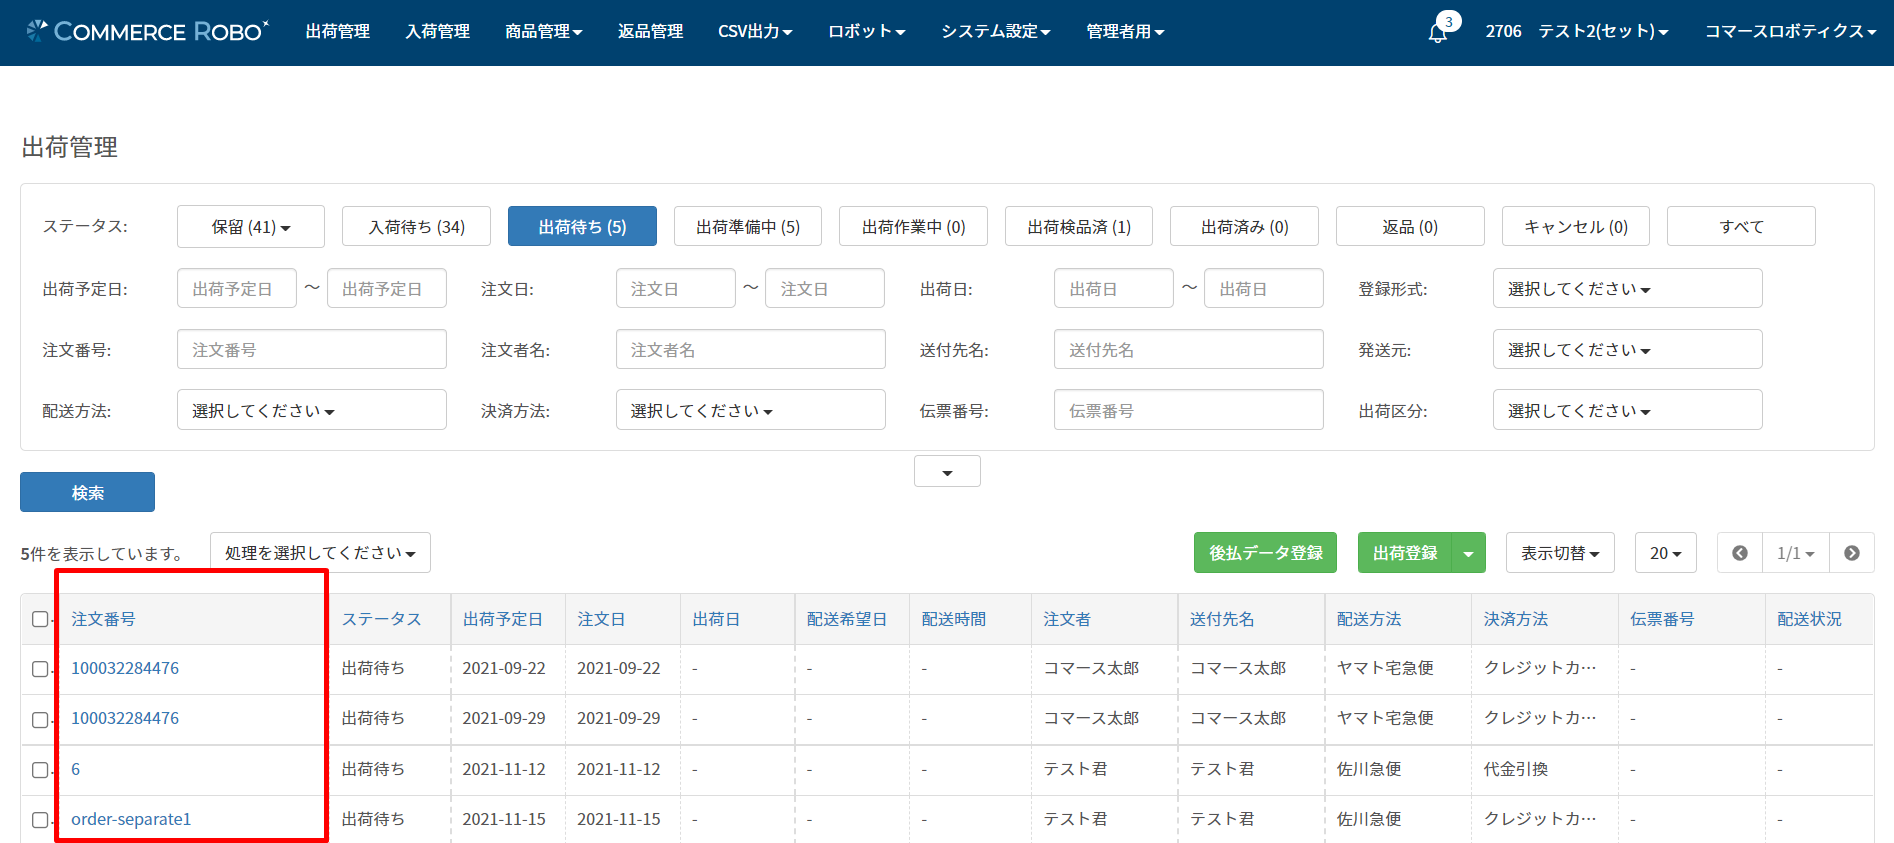This screenshot has height=843, width=1894.
Task: Focus the 伝票番号 search field
Action: [1188, 410]
